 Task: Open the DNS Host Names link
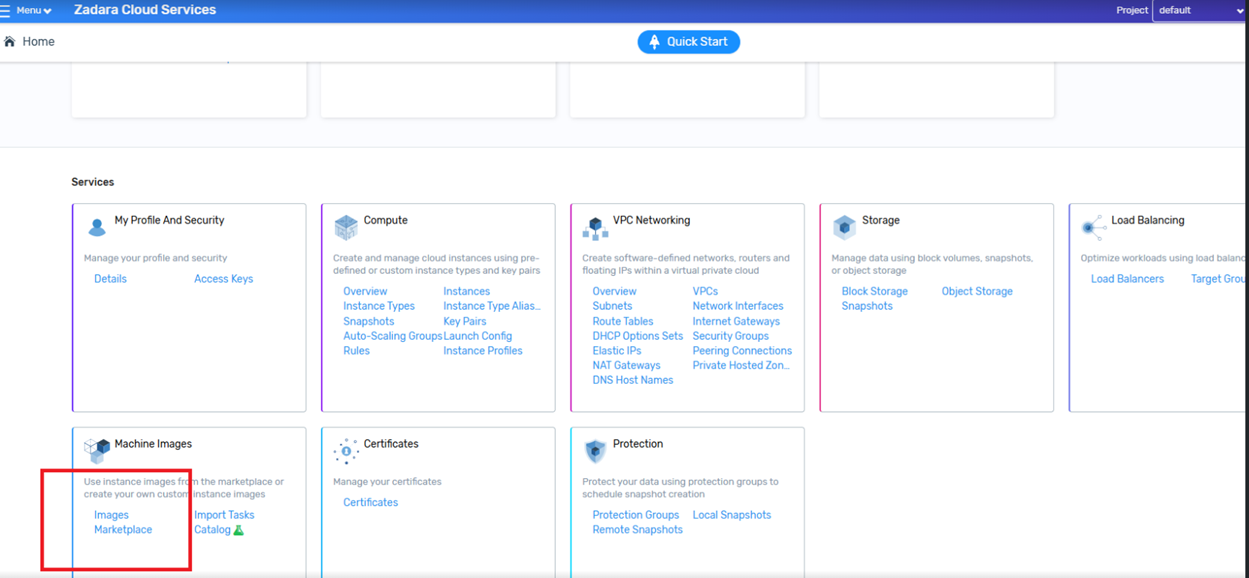pyautogui.click(x=633, y=380)
